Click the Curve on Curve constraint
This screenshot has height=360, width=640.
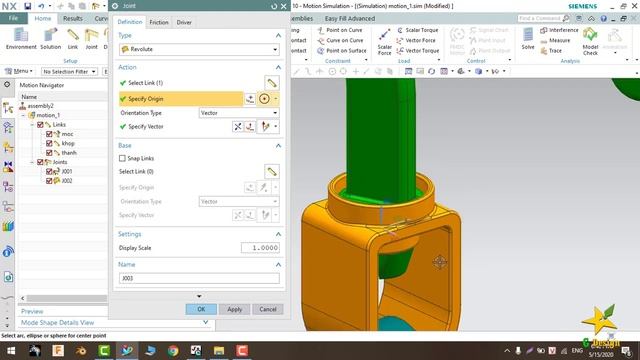pyautogui.click(x=340, y=40)
